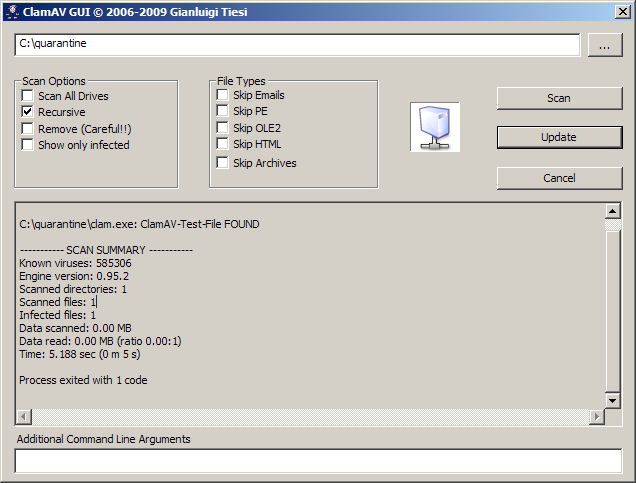
Task: Click the horizontal scrollbar right arrow
Action: click(x=597, y=416)
